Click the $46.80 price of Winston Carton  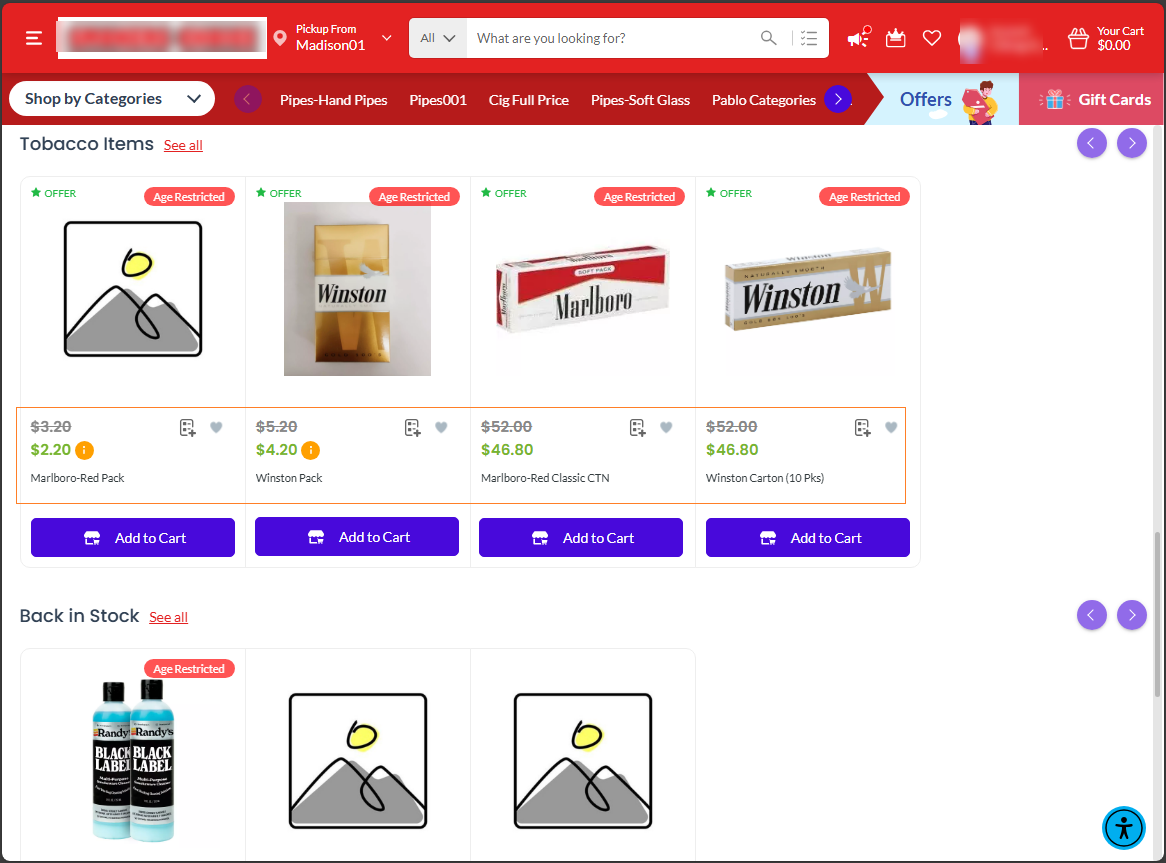click(732, 450)
